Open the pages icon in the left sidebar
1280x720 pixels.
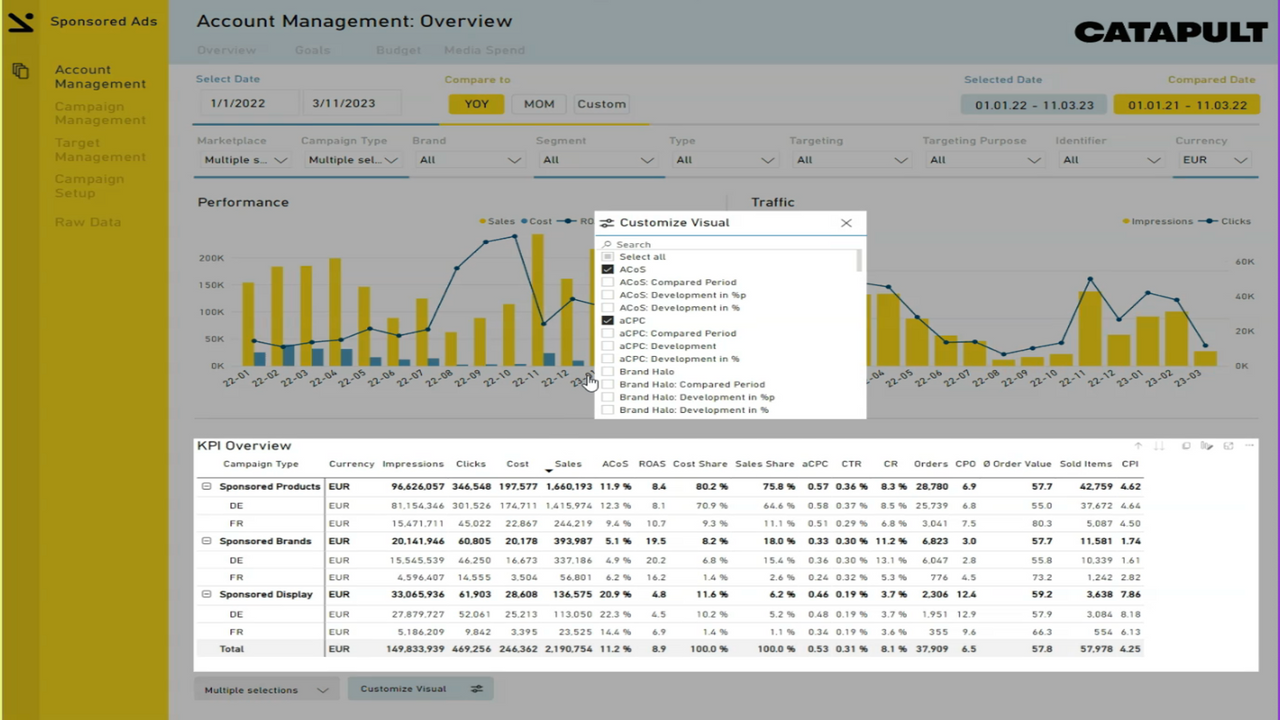(20, 71)
